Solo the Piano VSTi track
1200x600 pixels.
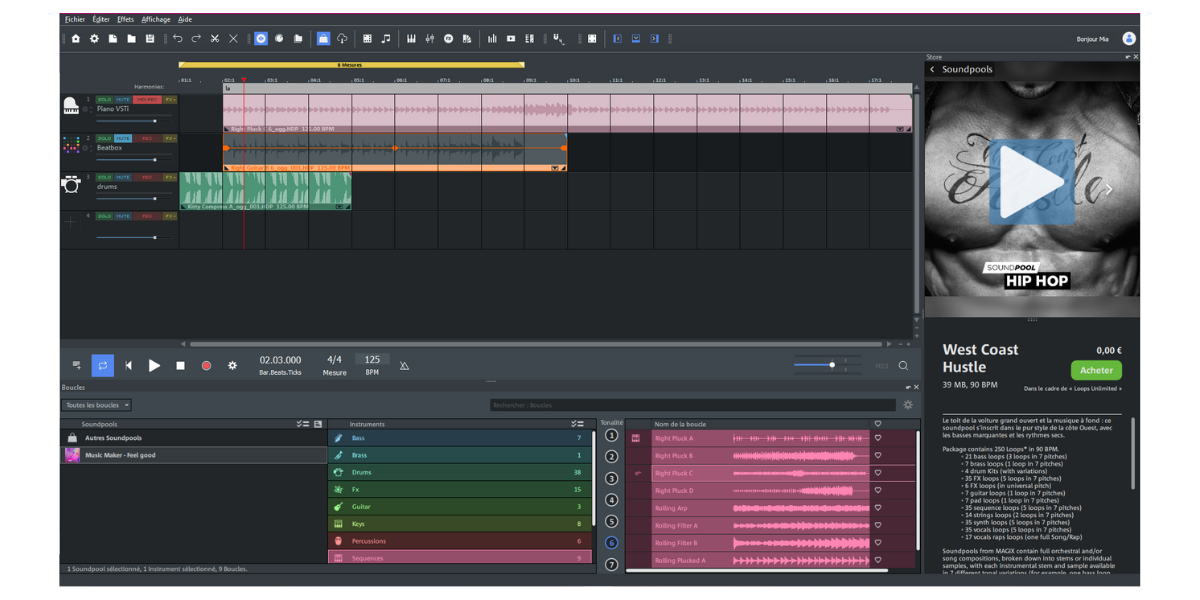coord(104,100)
